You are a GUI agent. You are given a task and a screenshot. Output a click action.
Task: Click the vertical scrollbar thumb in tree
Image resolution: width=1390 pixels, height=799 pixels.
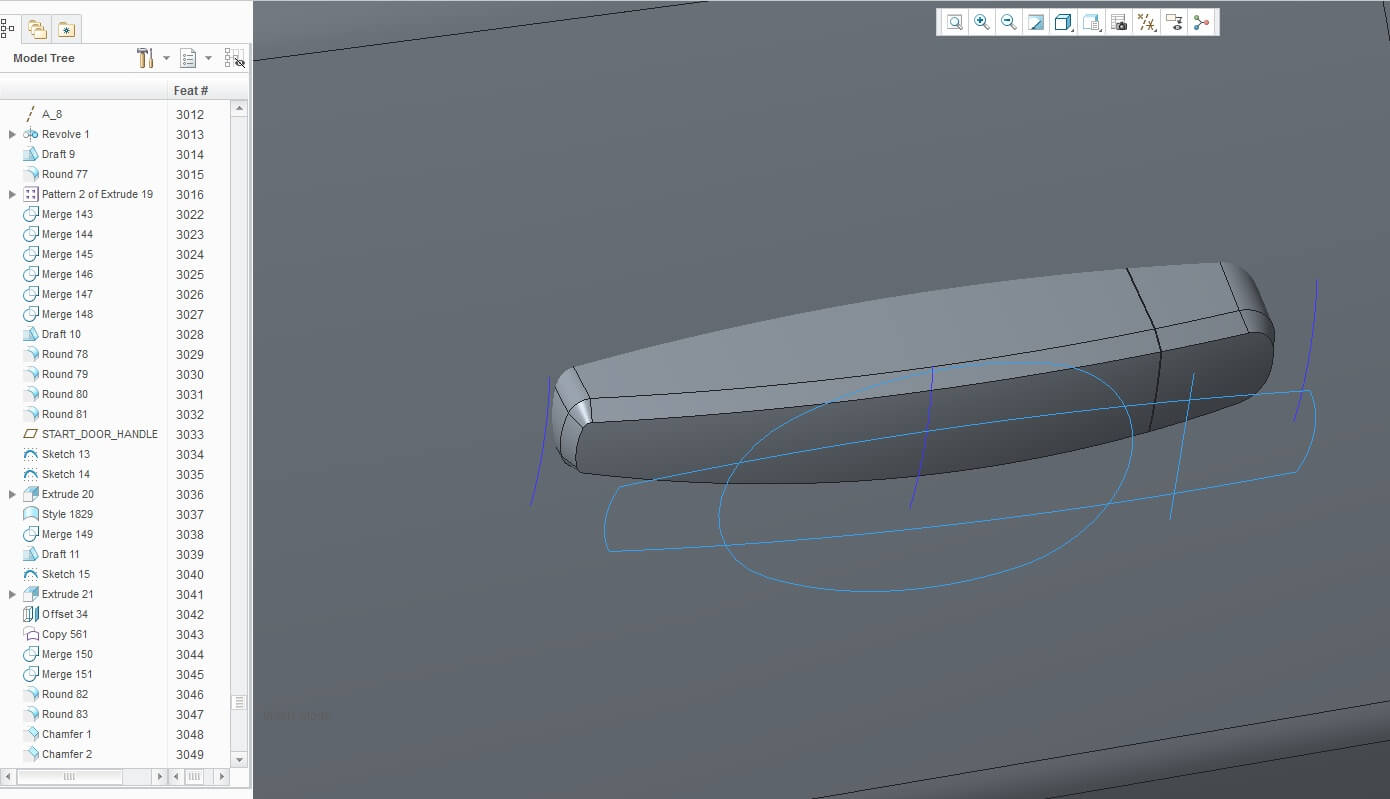pyautogui.click(x=239, y=703)
